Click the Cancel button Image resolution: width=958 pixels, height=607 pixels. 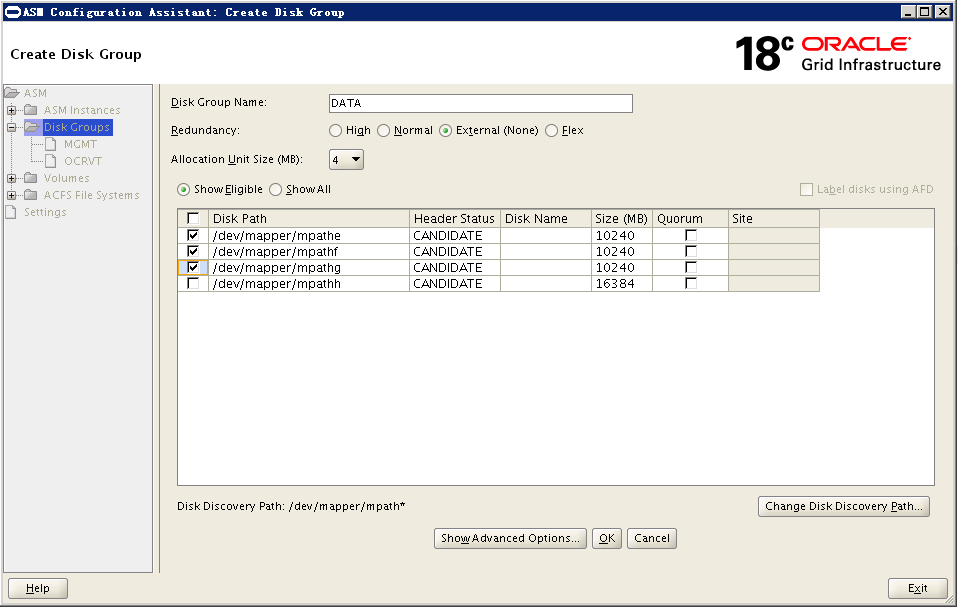click(652, 539)
